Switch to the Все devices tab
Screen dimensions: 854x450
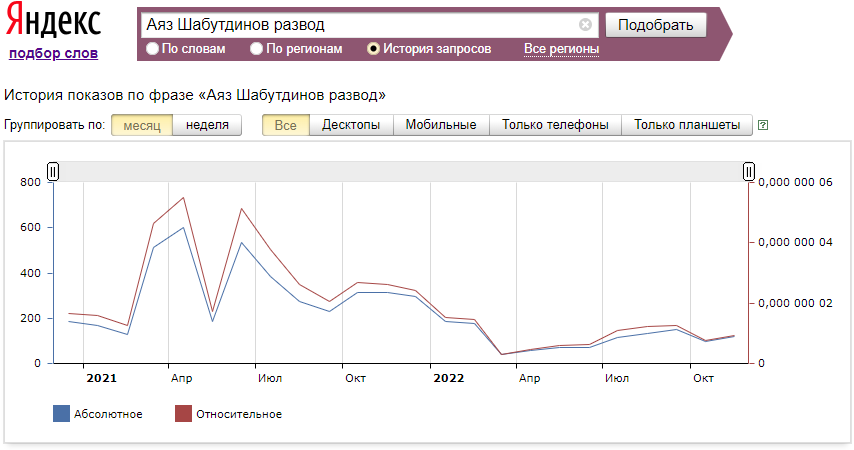[285, 125]
